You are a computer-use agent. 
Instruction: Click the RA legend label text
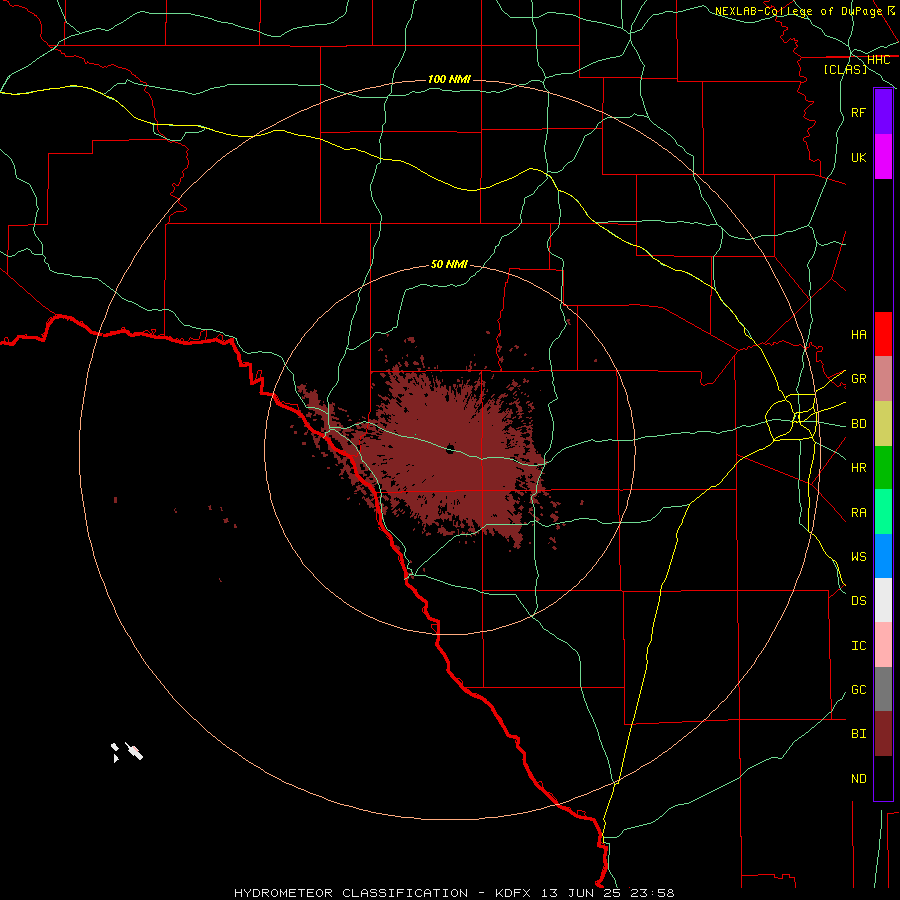coord(859,512)
